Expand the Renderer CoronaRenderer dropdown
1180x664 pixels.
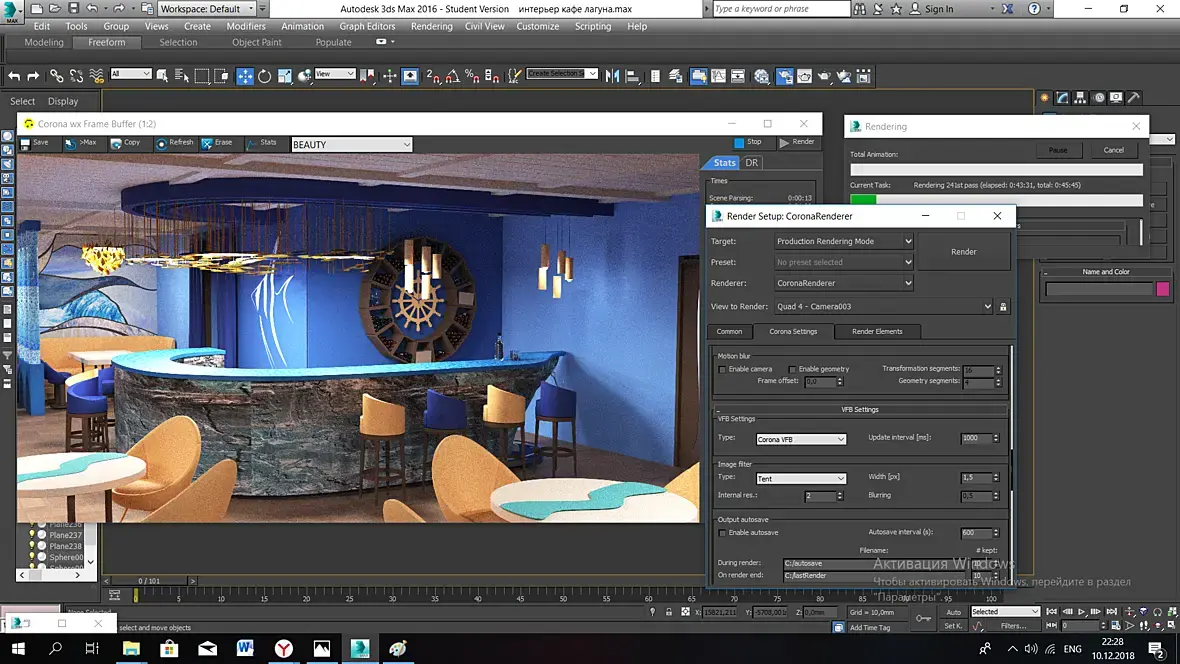[844, 283]
